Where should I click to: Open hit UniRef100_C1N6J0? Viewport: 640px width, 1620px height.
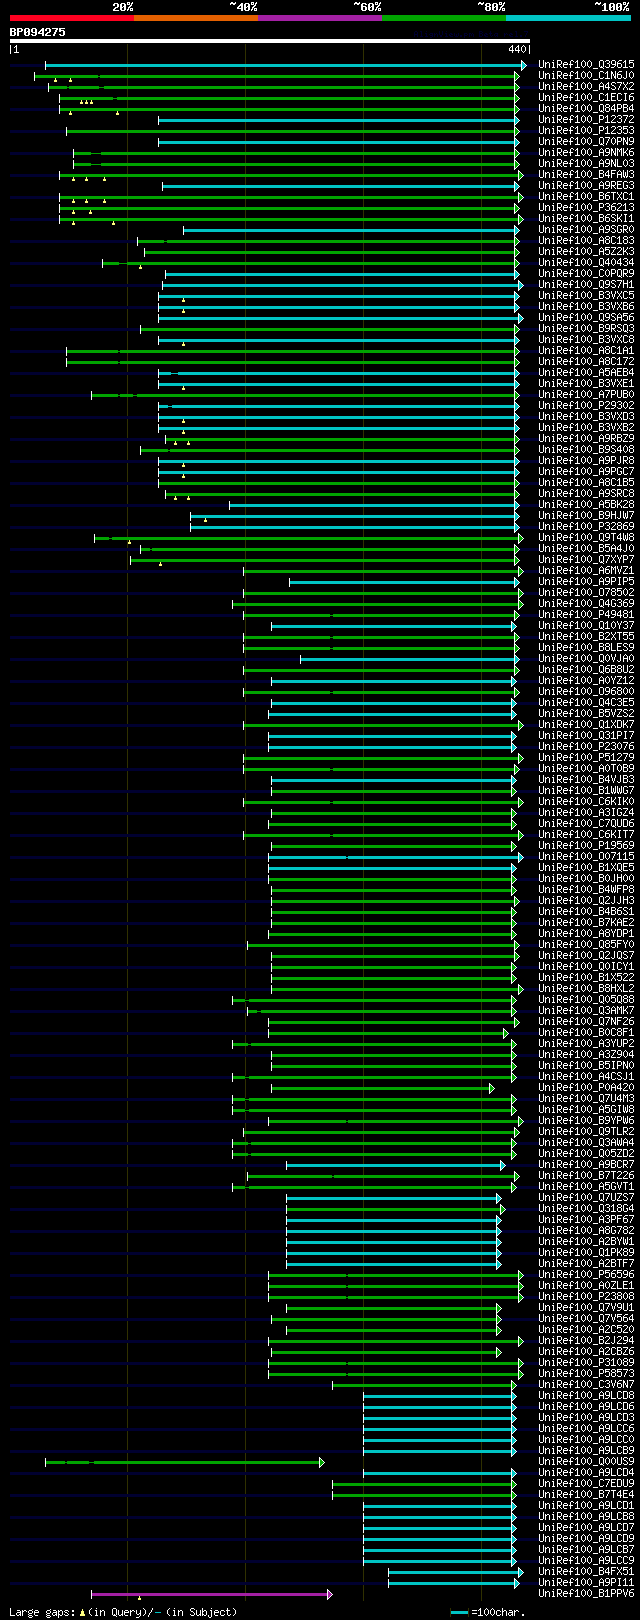coord(586,75)
